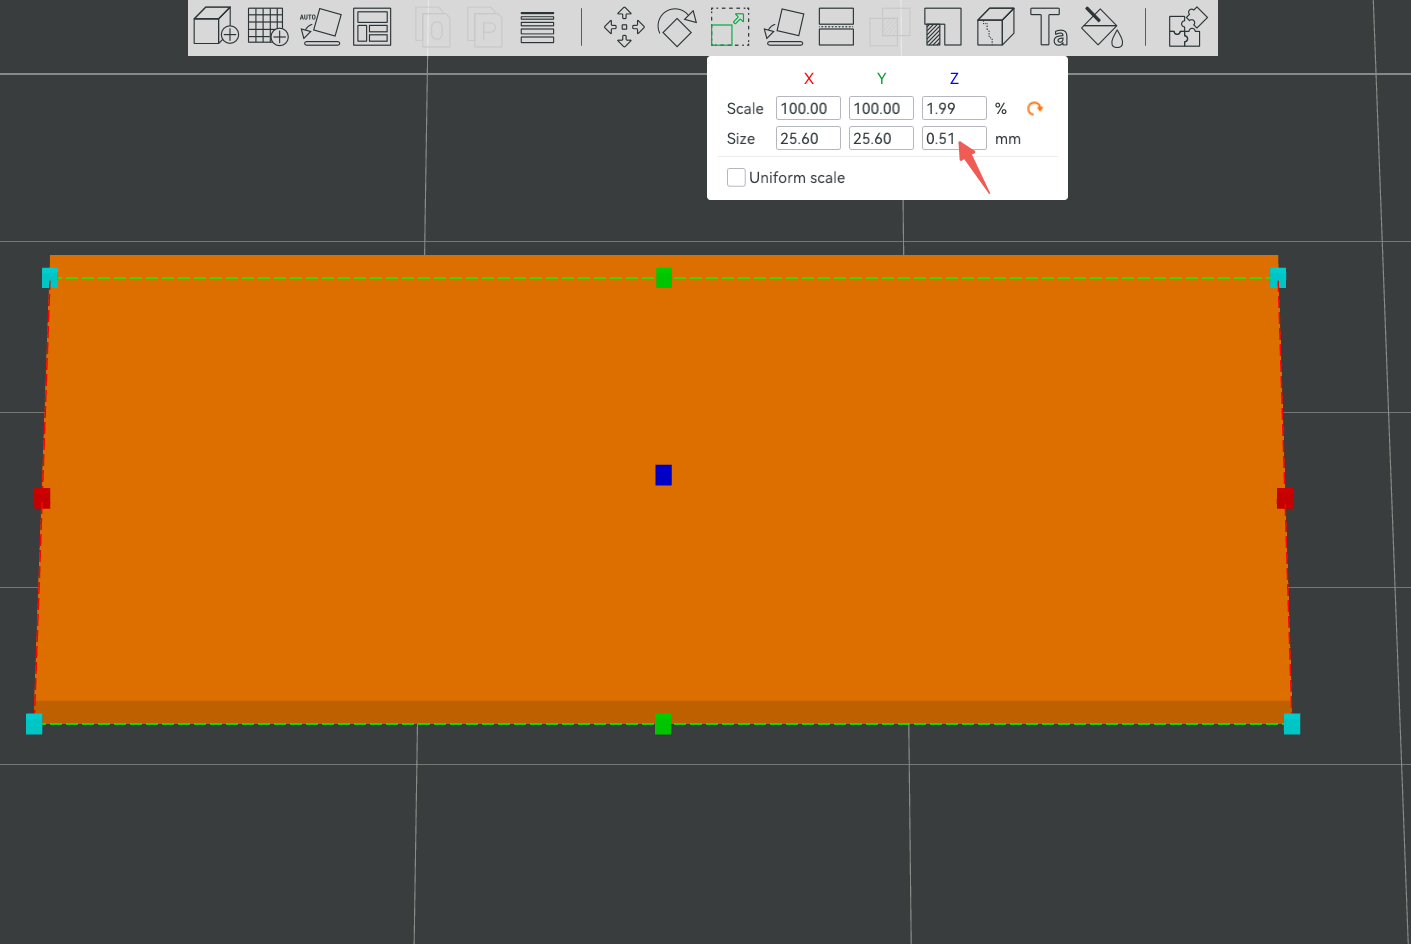Click the top green Y scale handle
The width and height of the screenshot is (1411, 944).
click(663, 277)
